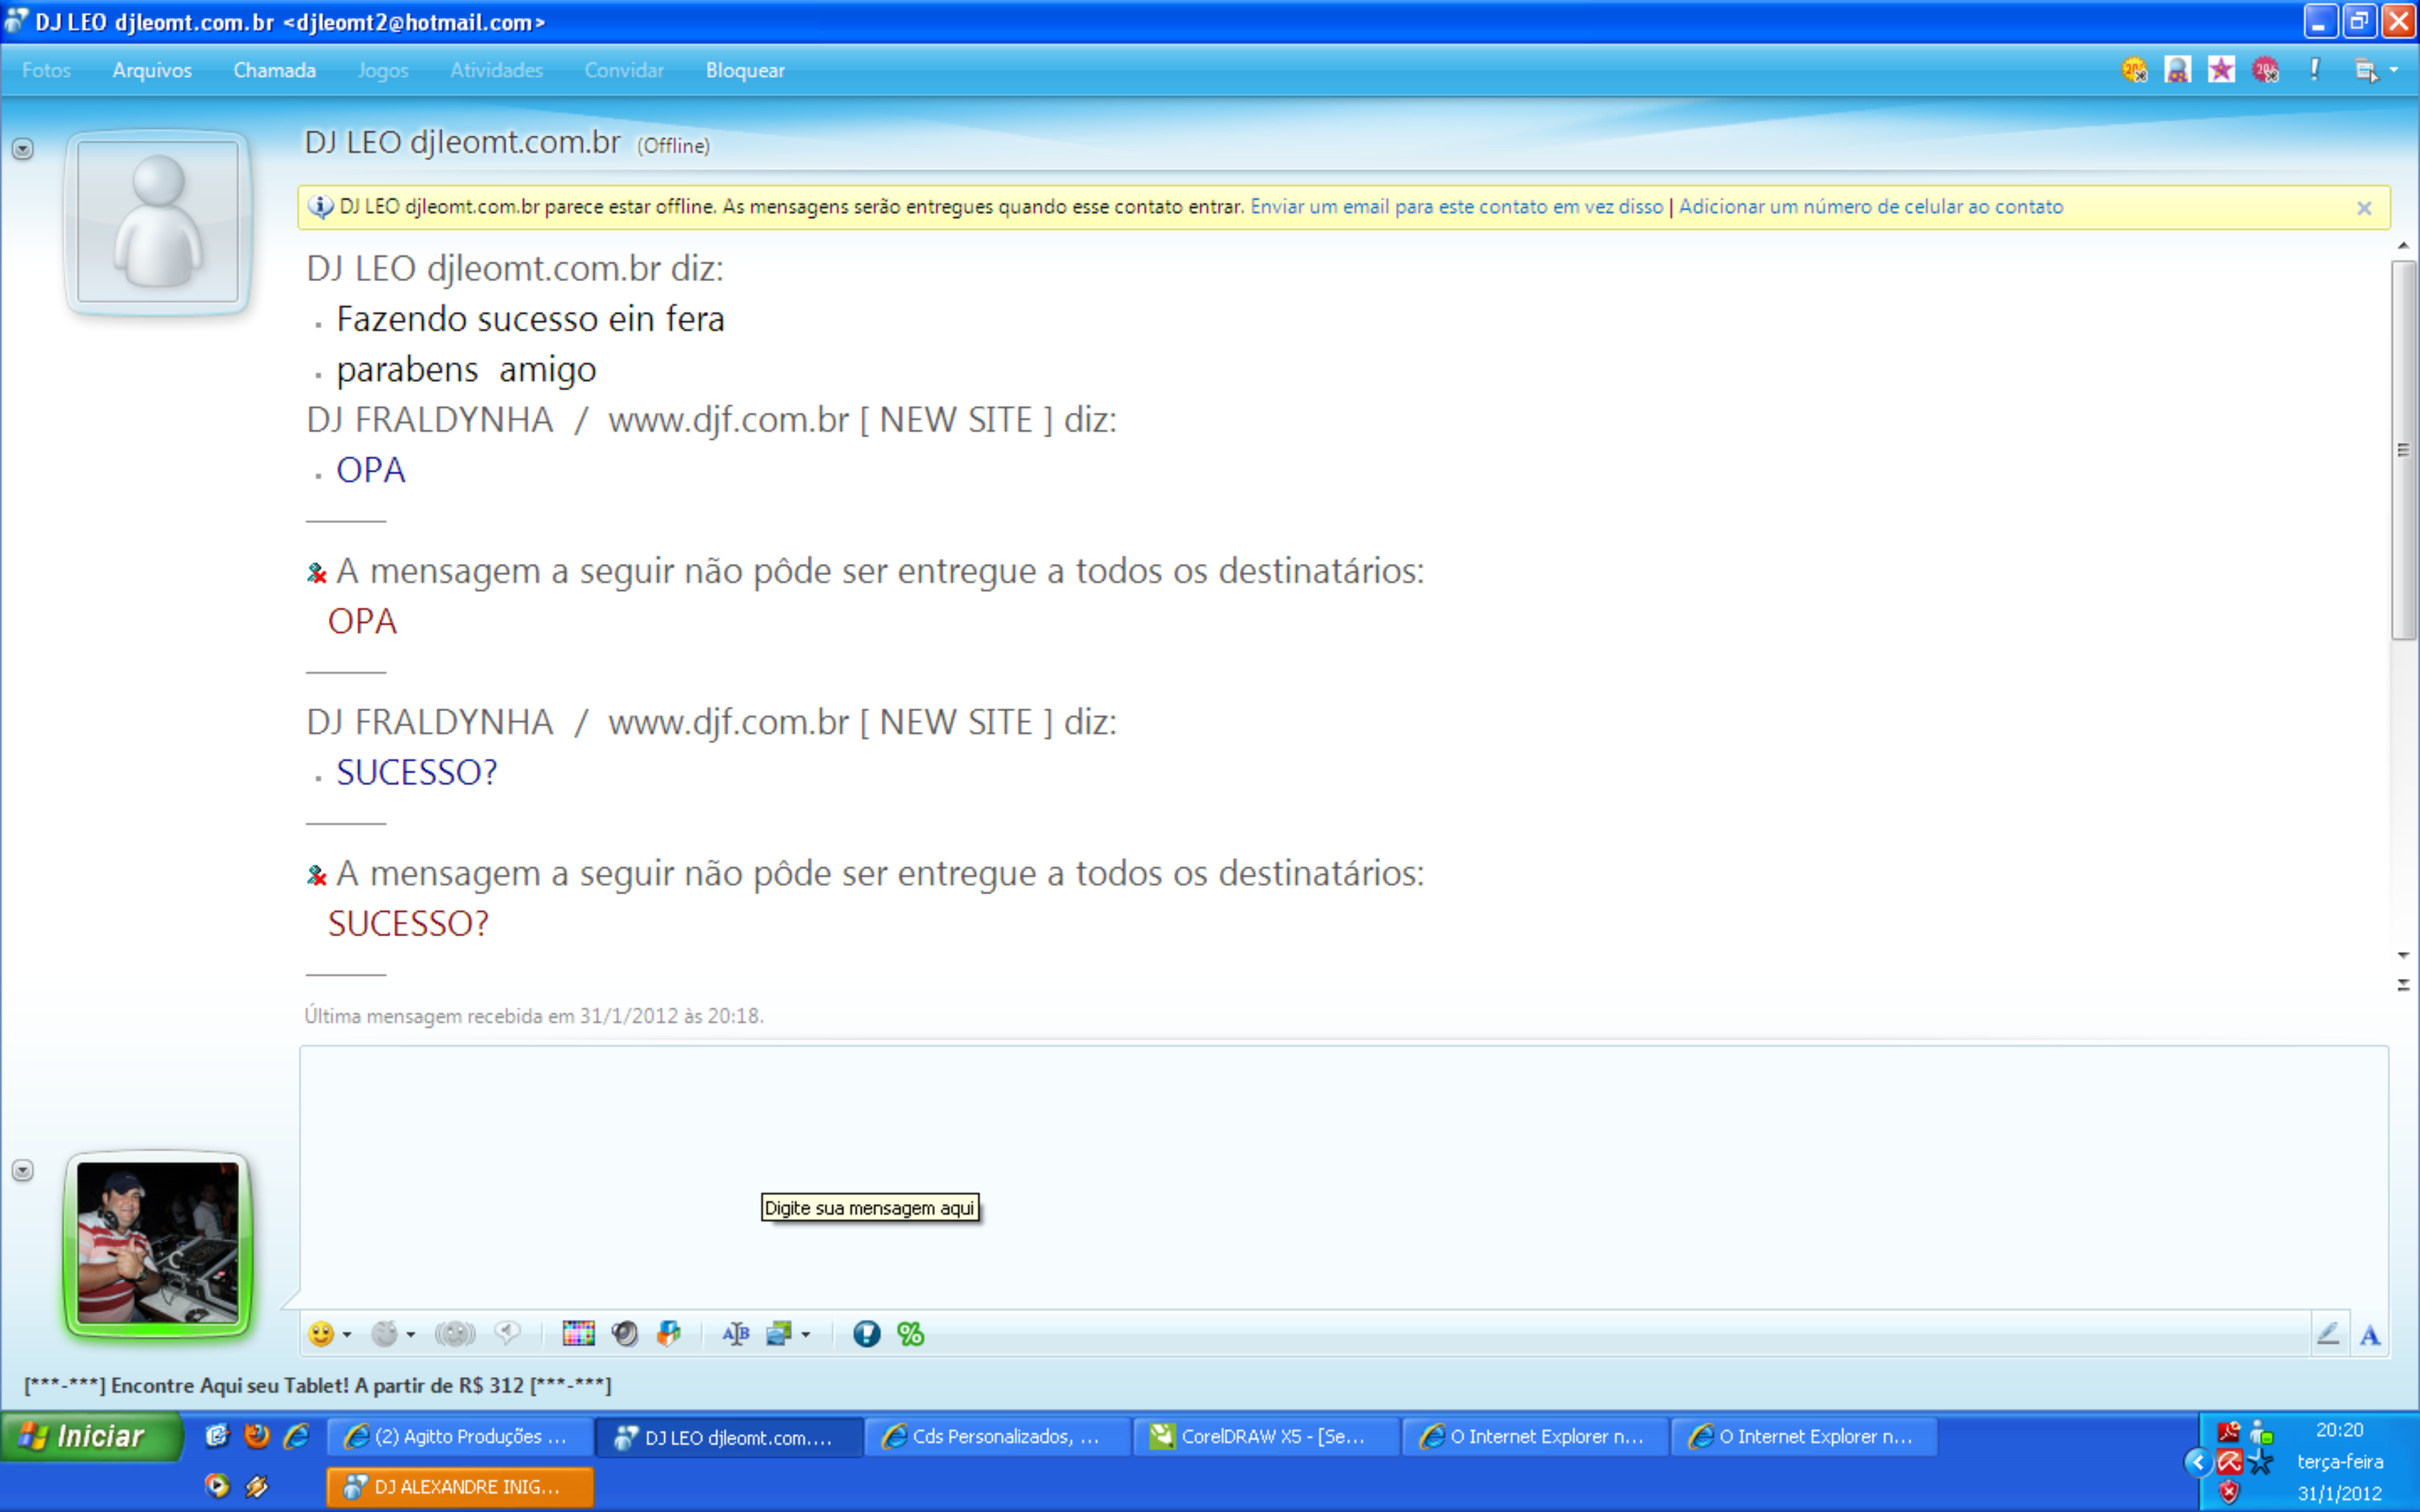Open font settings with the letter A icon
Screen dimensions: 2420x1512
pyautogui.click(x=2370, y=1335)
